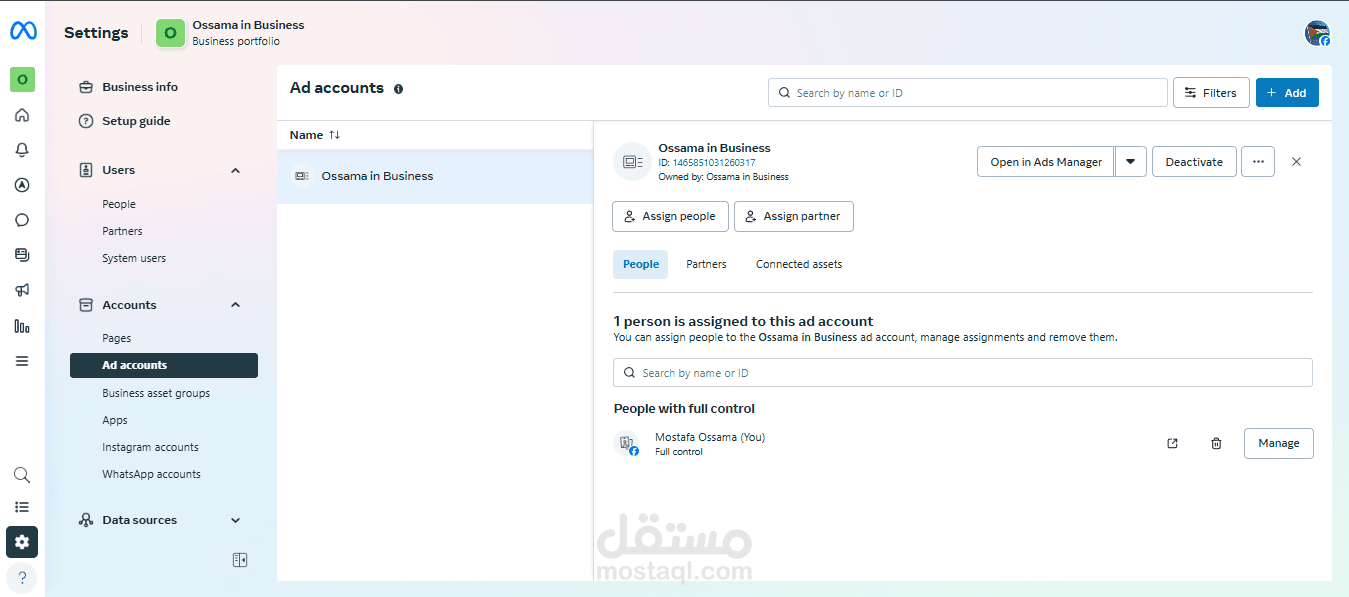
Task: Click the Mostafa Ossama (You) name
Action: tap(710, 437)
